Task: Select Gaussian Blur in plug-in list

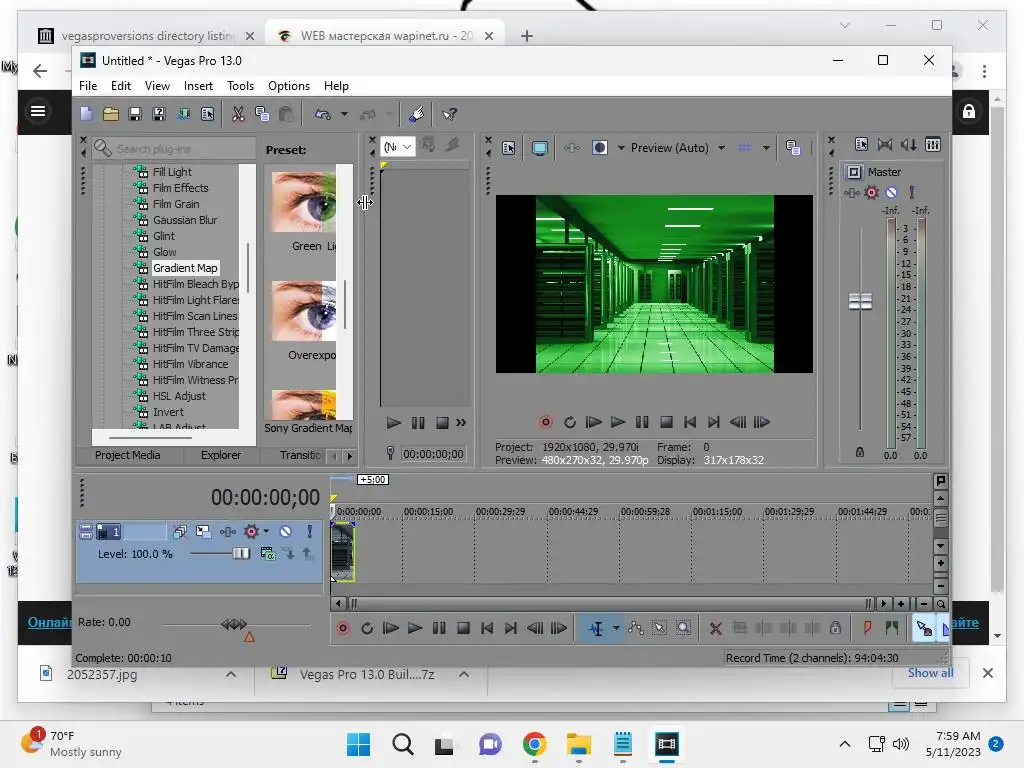Action: [185, 220]
